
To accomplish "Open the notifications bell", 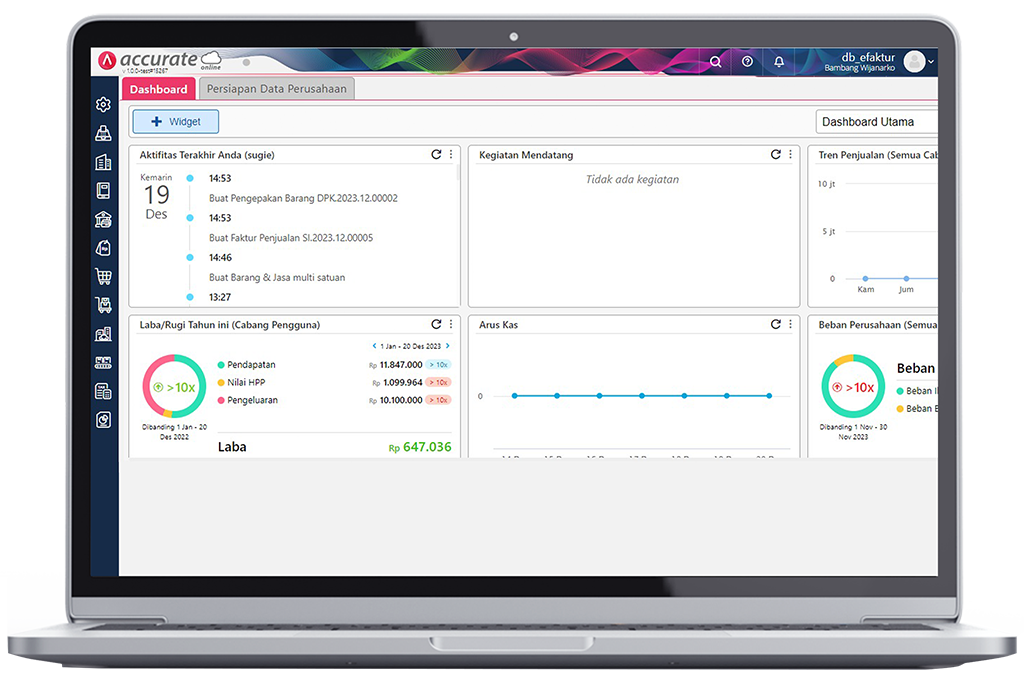I will click(779, 61).
